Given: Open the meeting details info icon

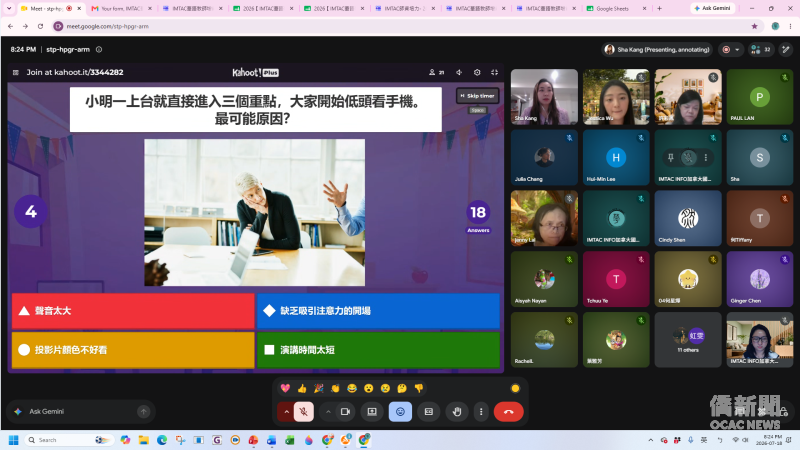Looking at the screenshot, I should [x=99, y=49].
